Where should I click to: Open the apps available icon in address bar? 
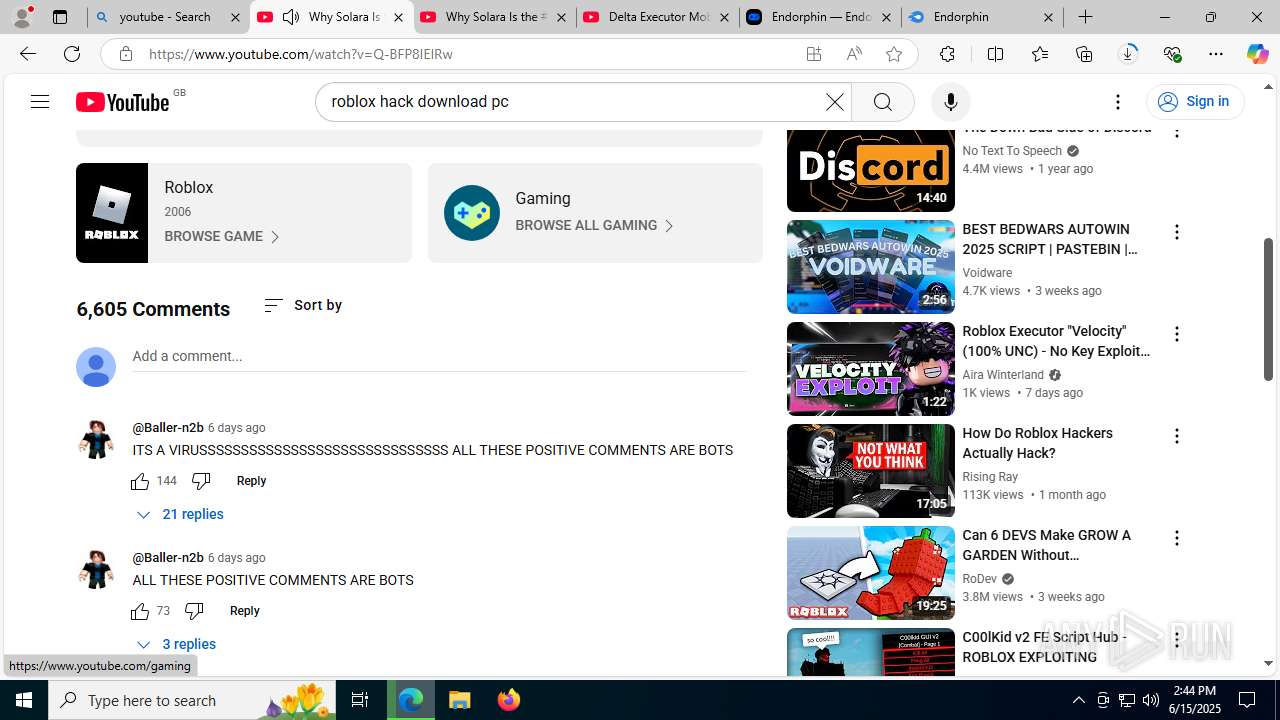[814, 54]
